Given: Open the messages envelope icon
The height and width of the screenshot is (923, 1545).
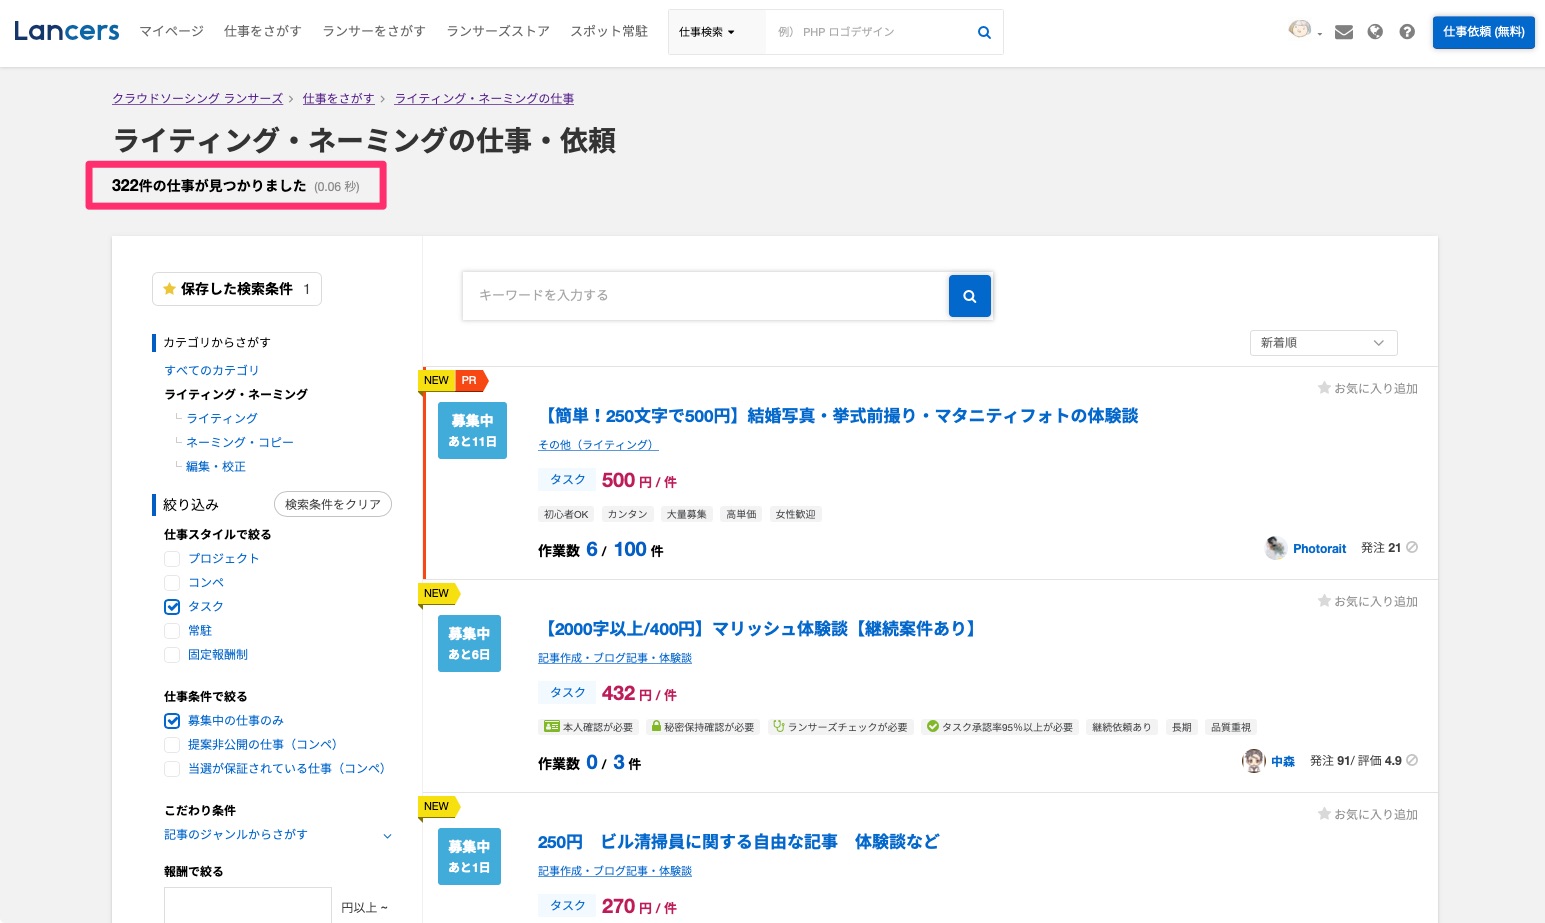Looking at the screenshot, I should [x=1344, y=32].
